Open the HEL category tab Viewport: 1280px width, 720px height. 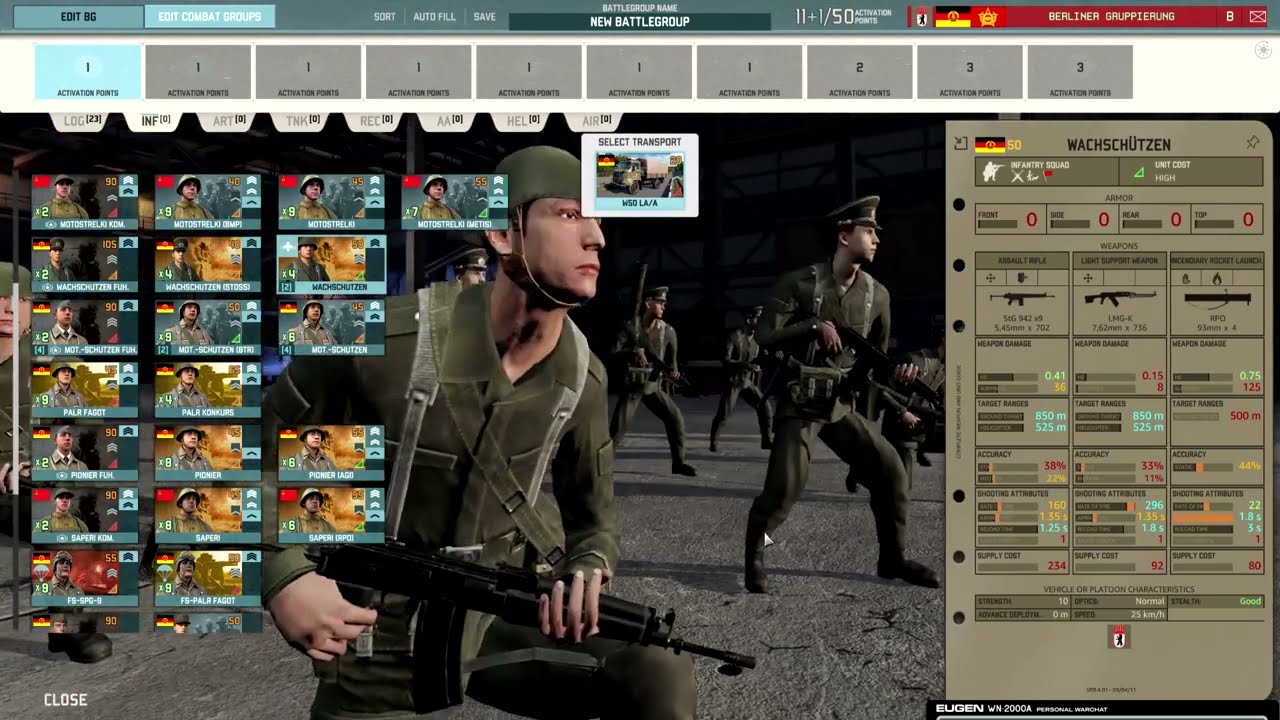click(524, 121)
